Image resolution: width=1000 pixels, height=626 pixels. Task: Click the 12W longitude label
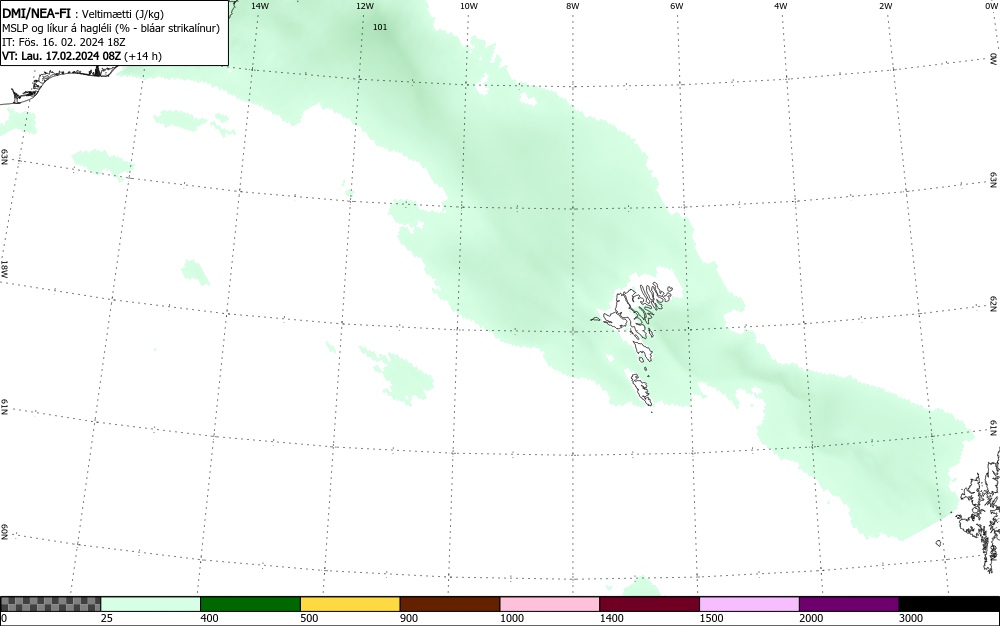tap(365, 6)
